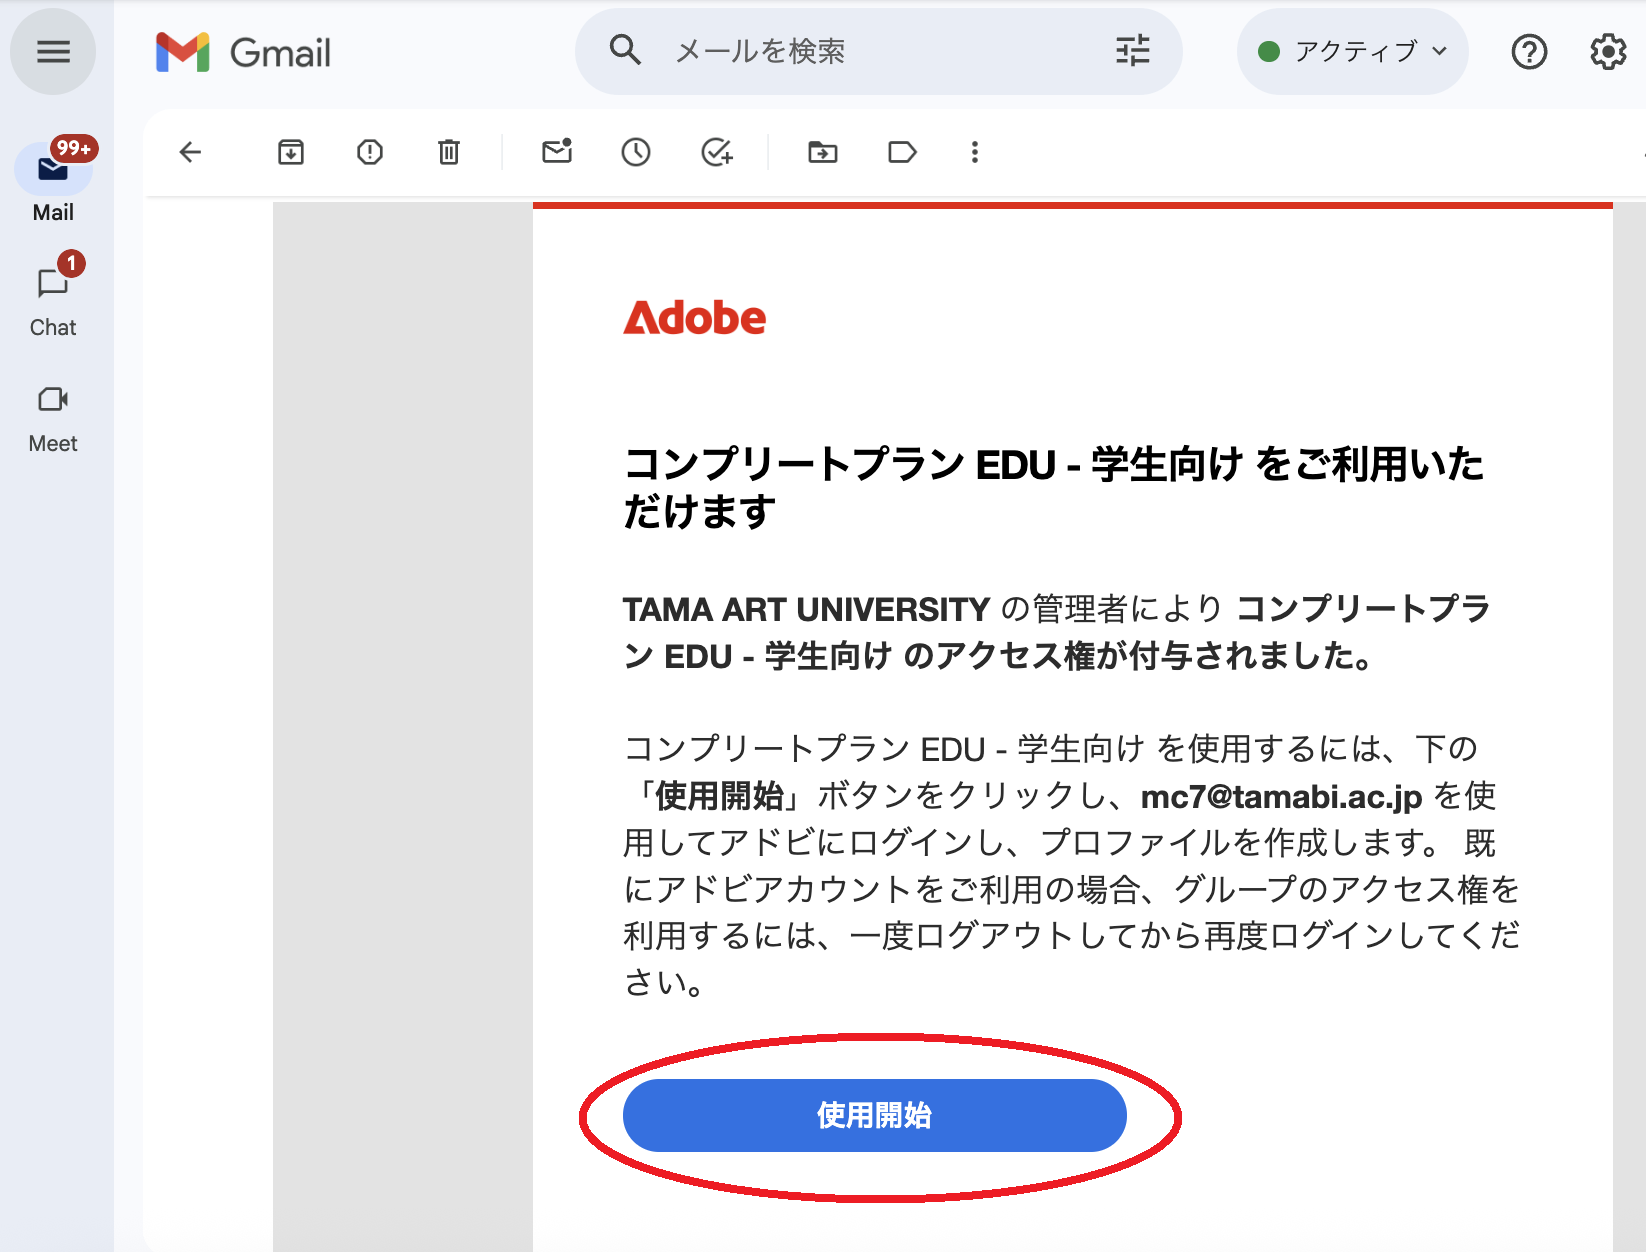1646x1252 pixels.
Task: Mark the email as unread
Action: point(557,152)
